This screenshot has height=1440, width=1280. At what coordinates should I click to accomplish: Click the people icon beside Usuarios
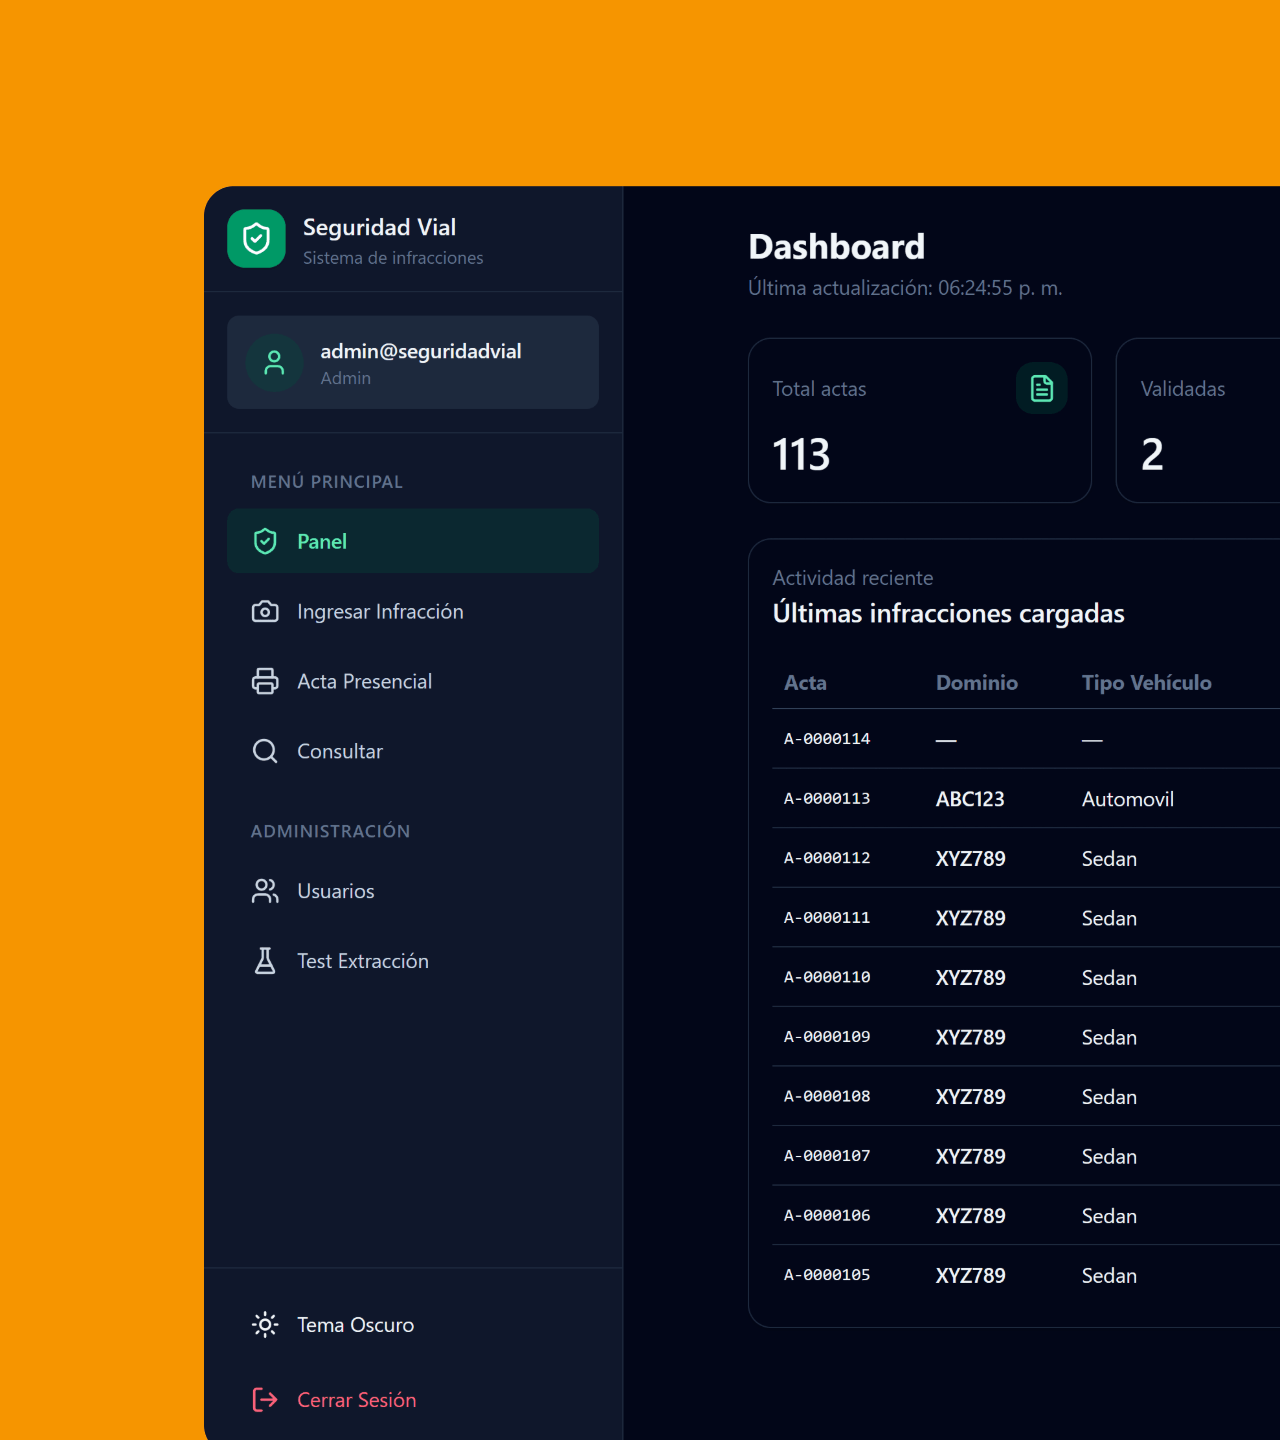tap(265, 891)
